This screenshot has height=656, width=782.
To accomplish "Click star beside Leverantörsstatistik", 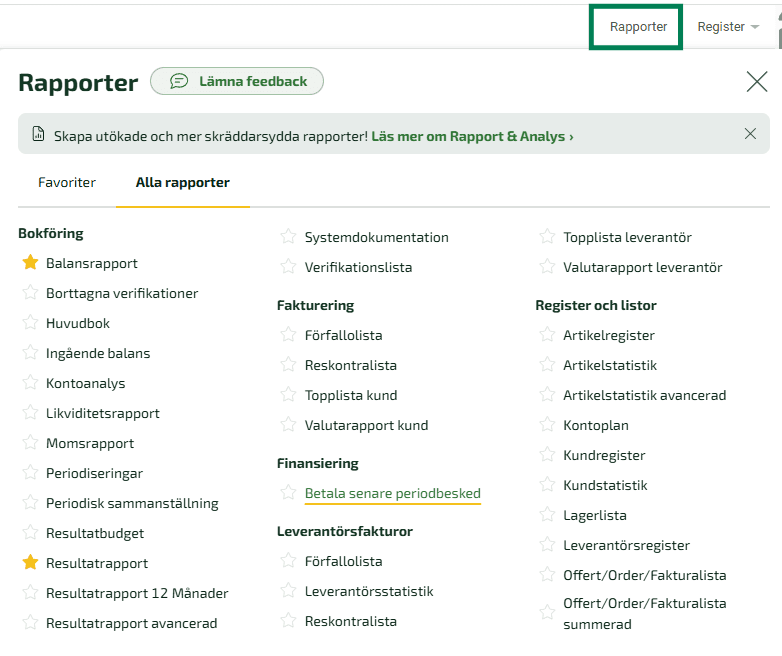I will [x=288, y=591].
